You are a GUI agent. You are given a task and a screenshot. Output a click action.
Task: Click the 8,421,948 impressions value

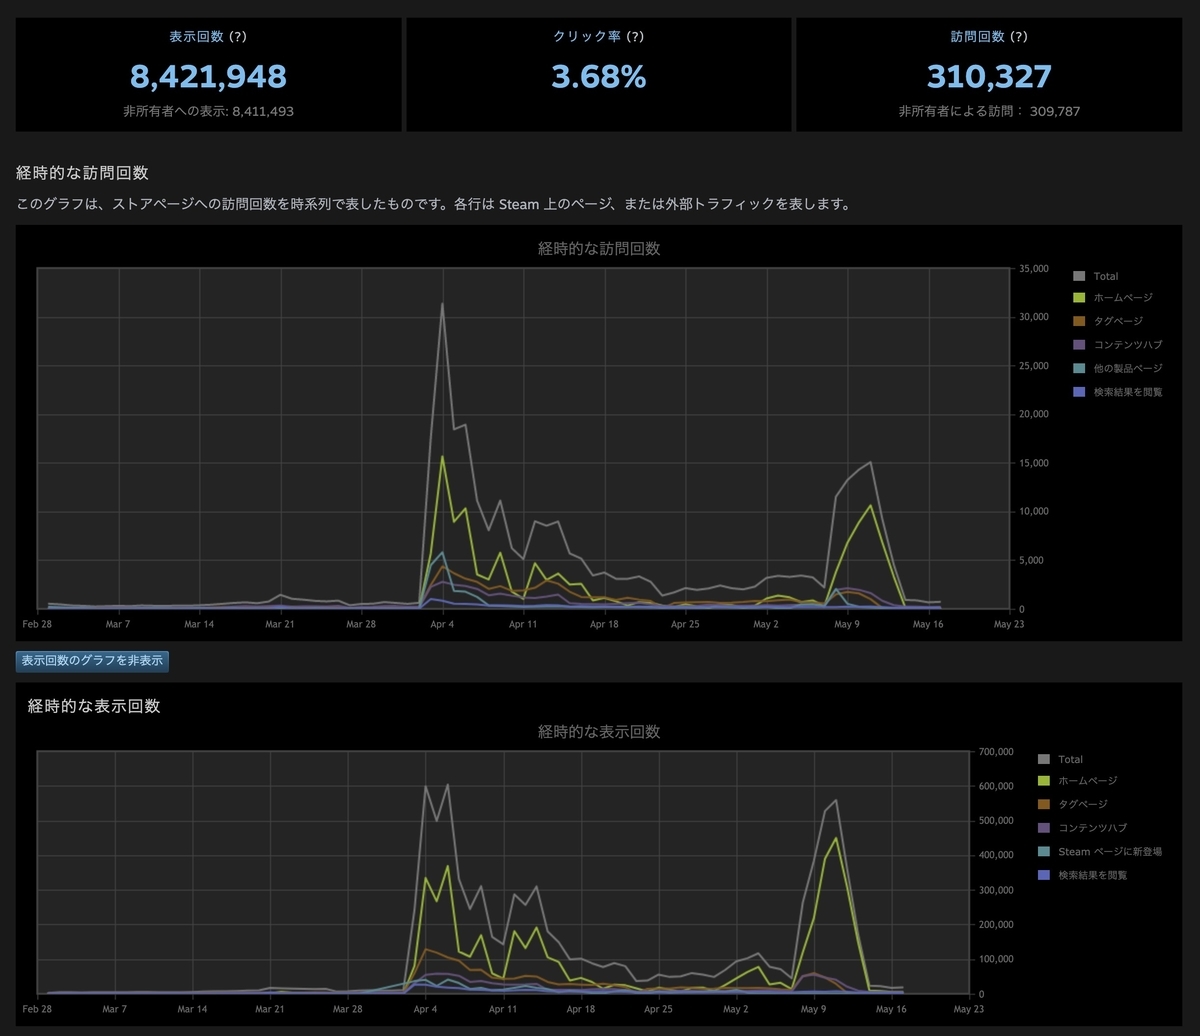point(208,76)
